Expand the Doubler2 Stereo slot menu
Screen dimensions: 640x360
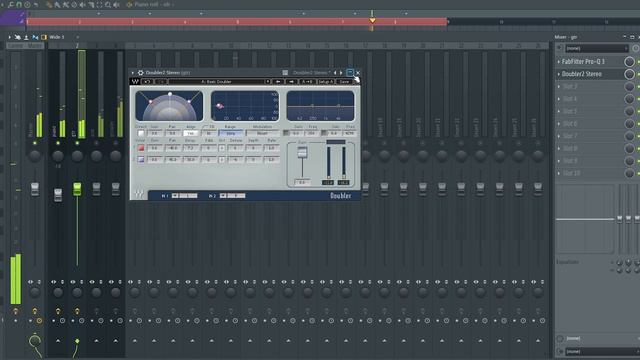pos(559,74)
